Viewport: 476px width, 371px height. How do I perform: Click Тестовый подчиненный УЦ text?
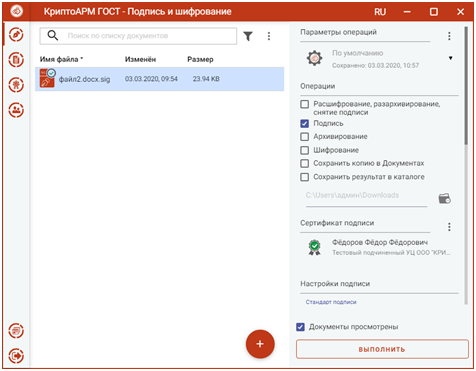(391, 253)
